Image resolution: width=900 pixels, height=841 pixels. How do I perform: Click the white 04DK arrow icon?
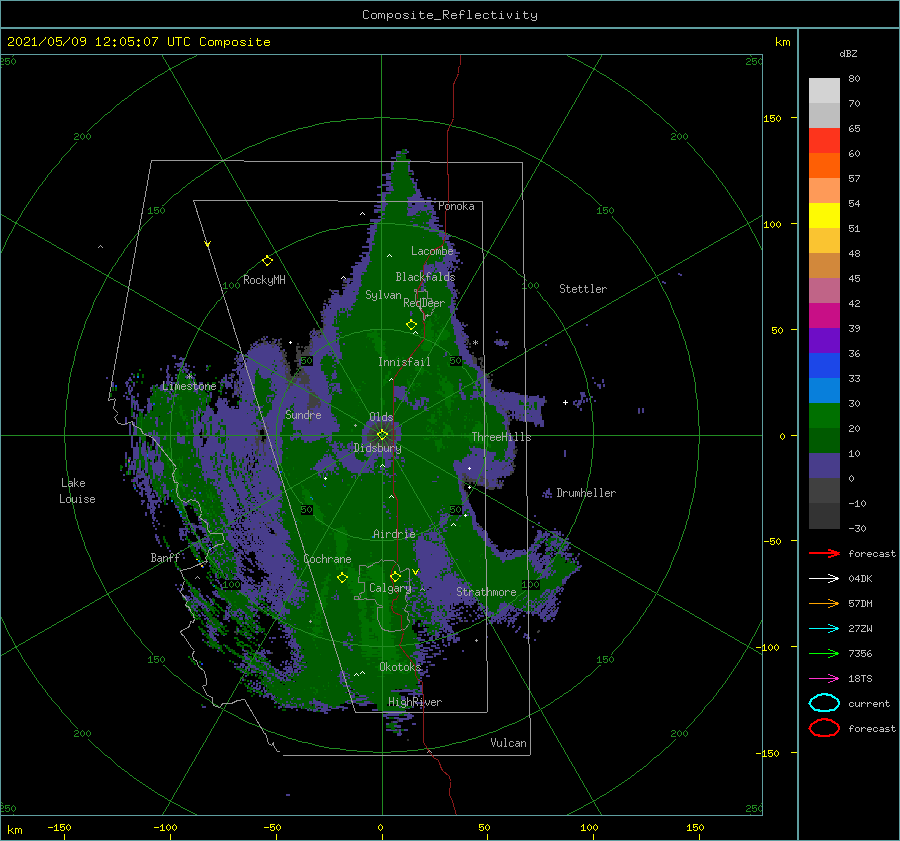(x=824, y=578)
